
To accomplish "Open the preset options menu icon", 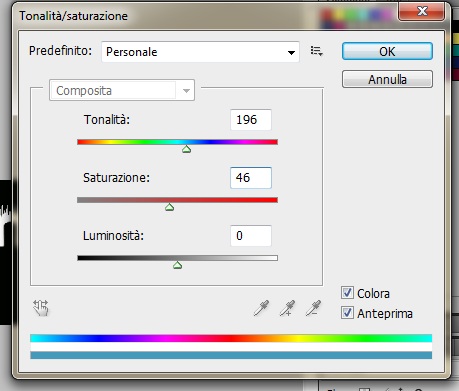I will point(316,51).
